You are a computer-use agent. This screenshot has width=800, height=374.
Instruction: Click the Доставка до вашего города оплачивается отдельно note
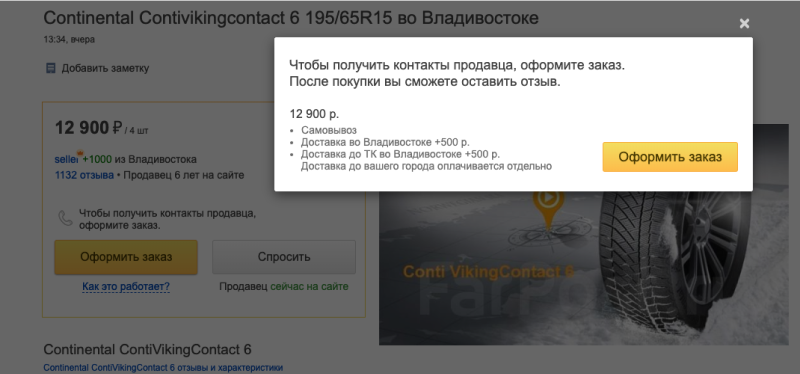point(426,166)
